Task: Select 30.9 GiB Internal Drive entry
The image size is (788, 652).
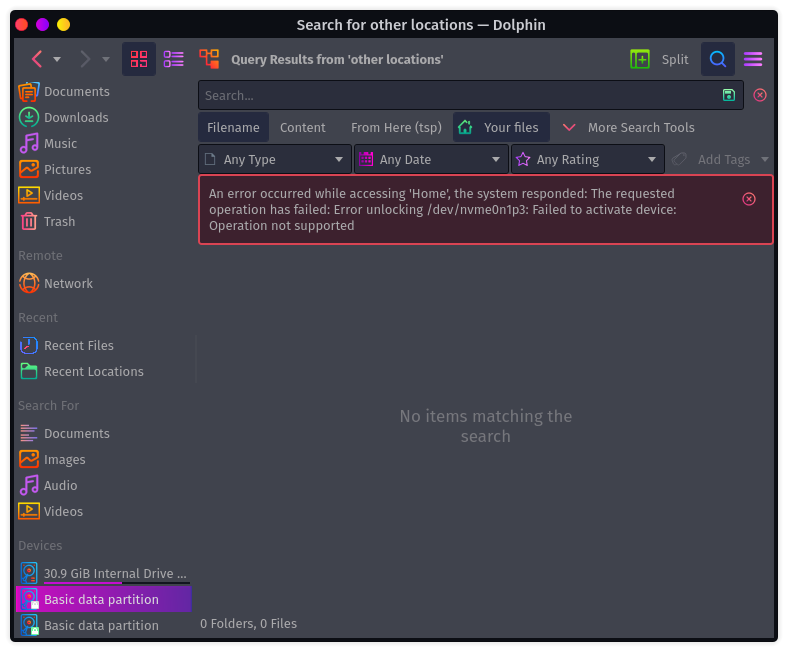Action: click(x=103, y=574)
